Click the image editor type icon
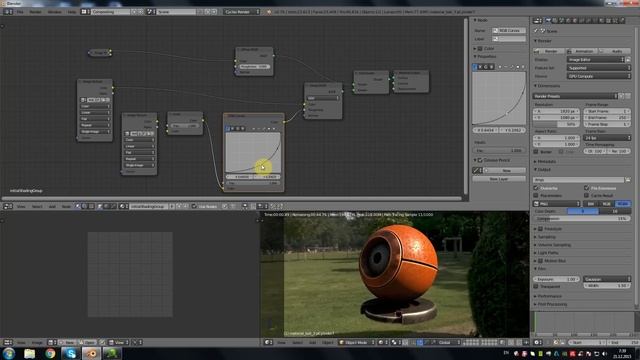Viewport: 640px width, 360px height. pyautogui.click(x=7, y=342)
